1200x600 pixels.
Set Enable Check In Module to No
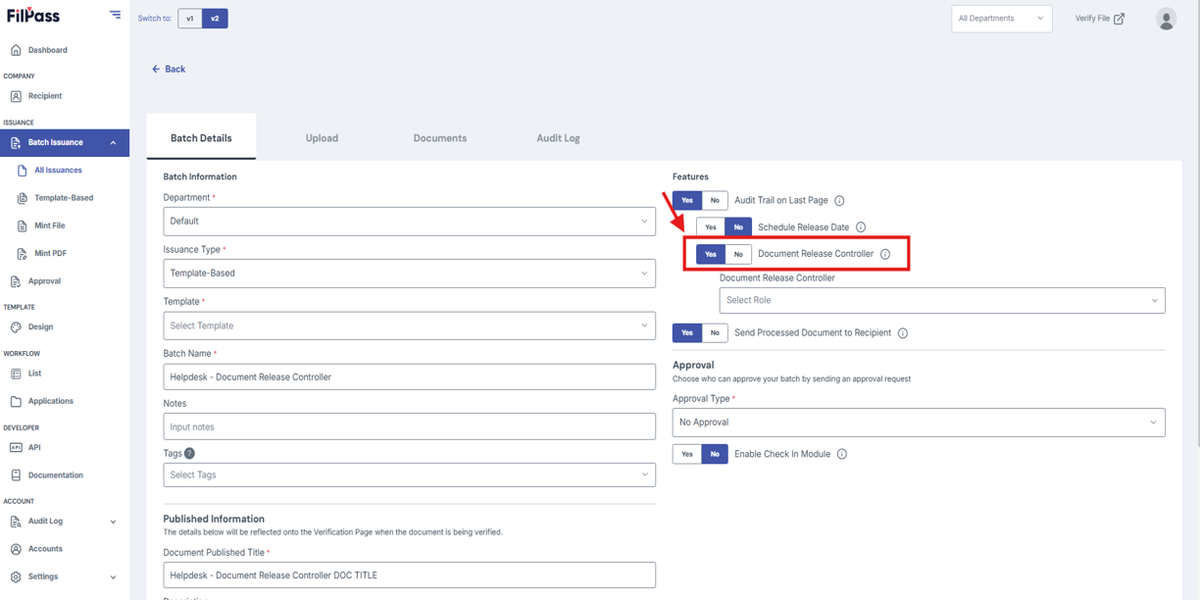pyautogui.click(x=714, y=454)
